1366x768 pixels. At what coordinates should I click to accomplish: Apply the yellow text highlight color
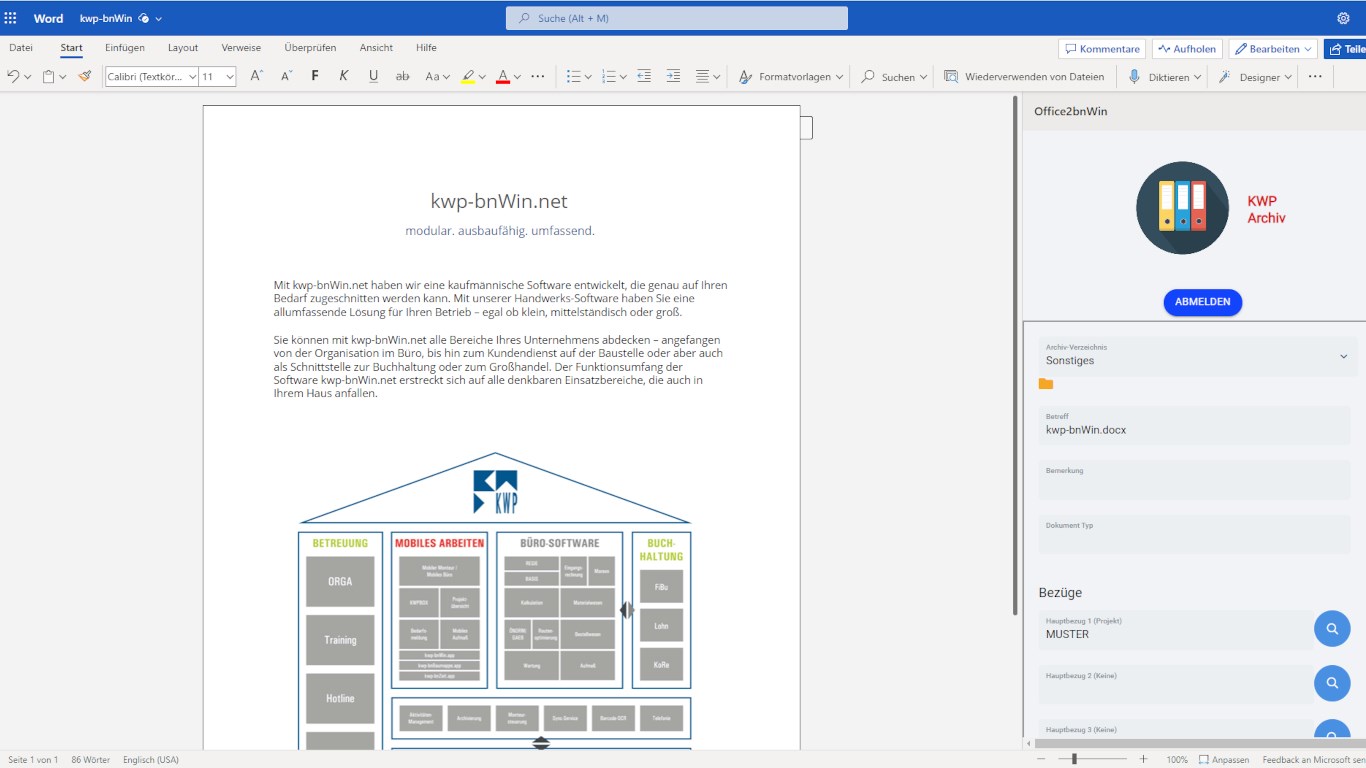(468, 76)
